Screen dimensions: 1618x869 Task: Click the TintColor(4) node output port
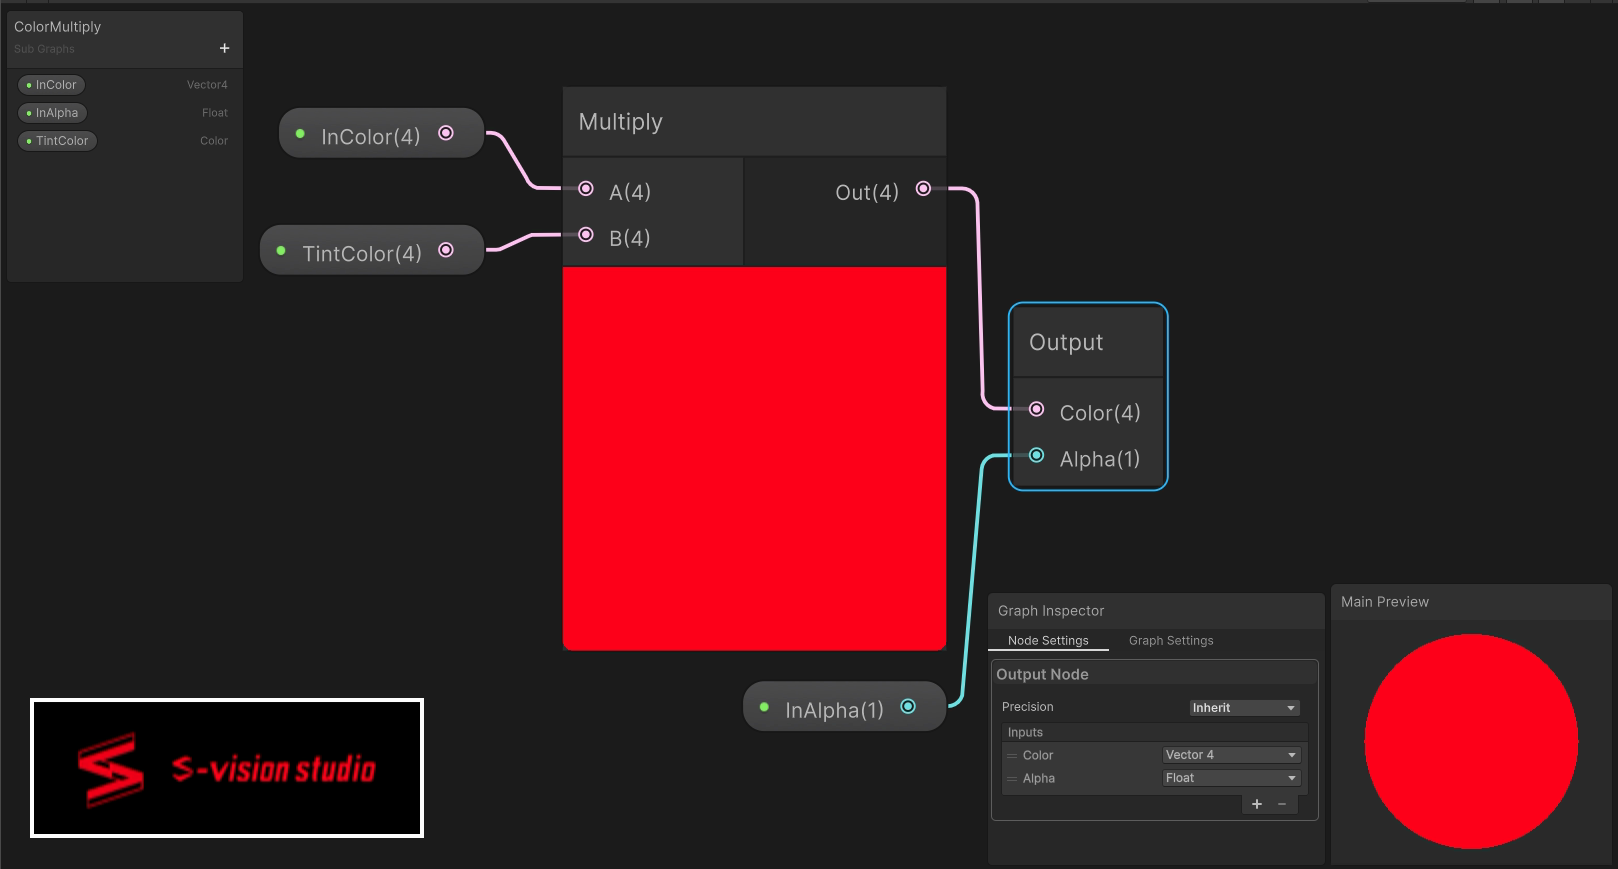[x=446, y=250]
